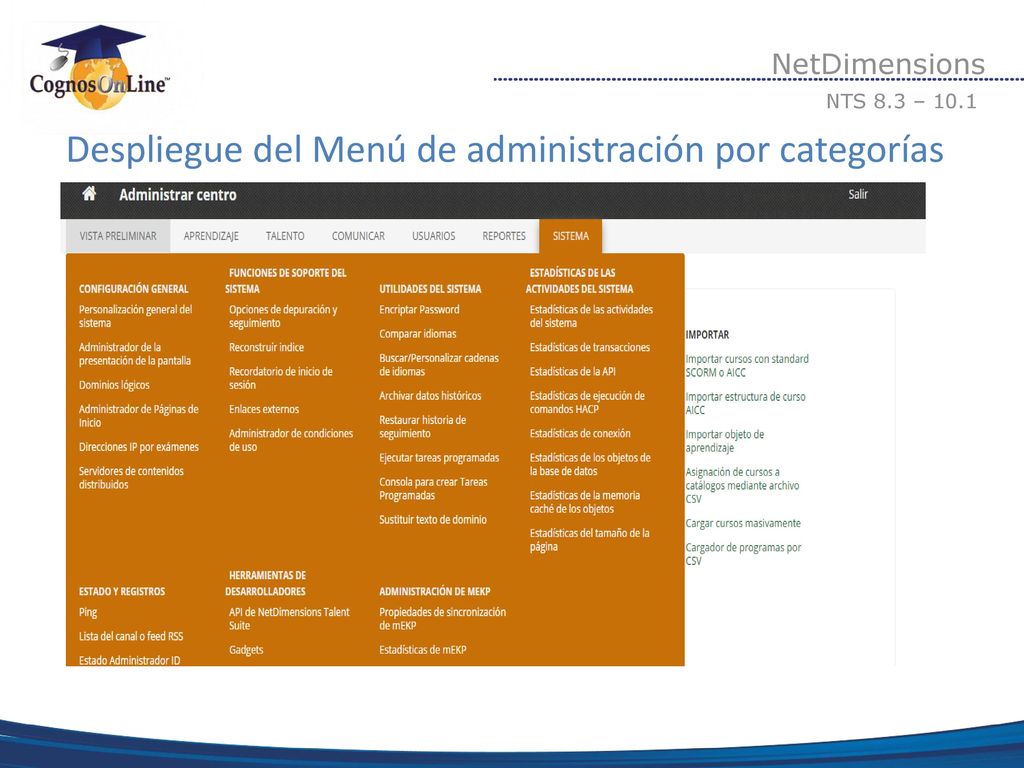Open the Talento tab

click(285, 236)
